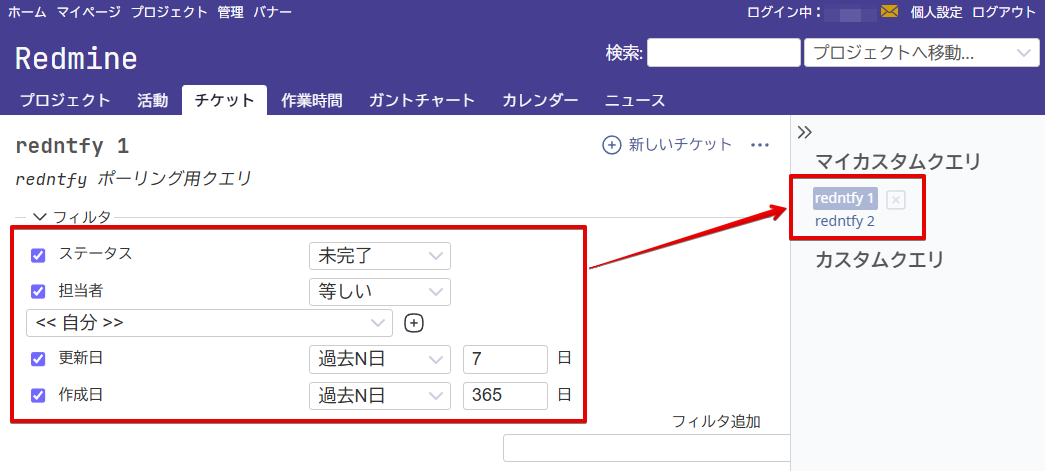Click the 作成日 days field with 365

coord(505,396)
